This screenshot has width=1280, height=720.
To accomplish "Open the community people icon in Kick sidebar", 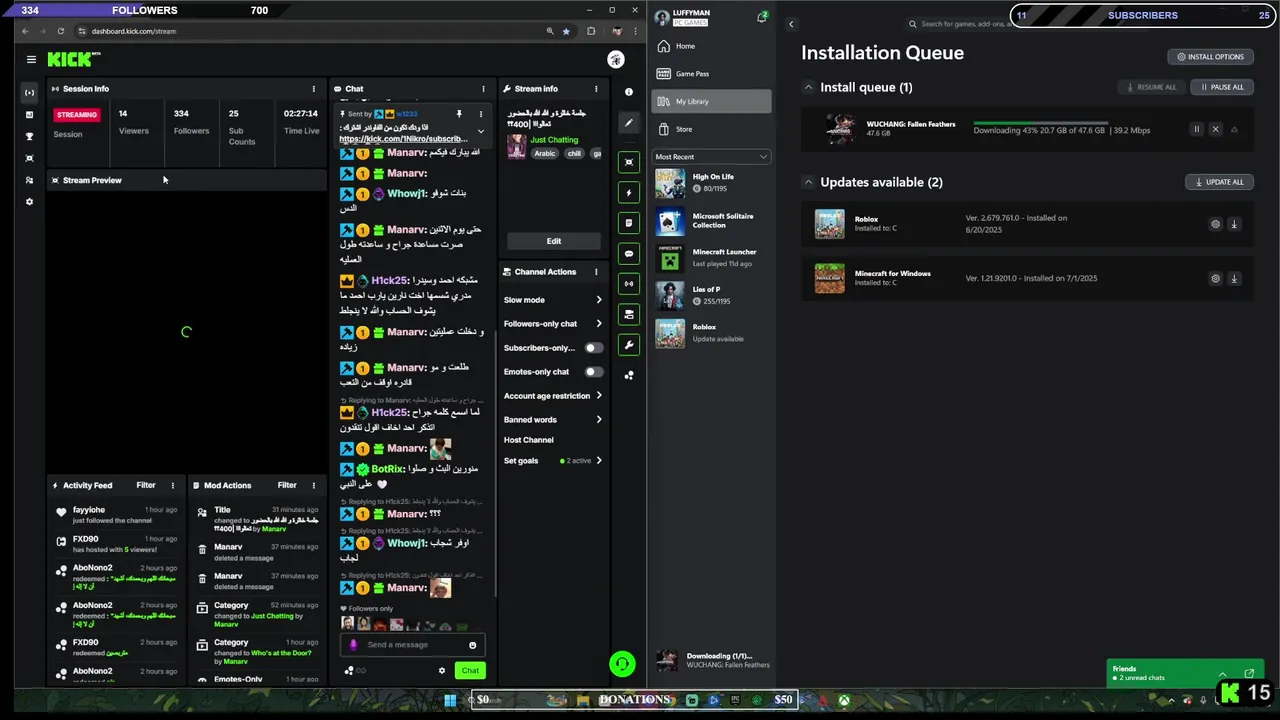I will 29,180.
